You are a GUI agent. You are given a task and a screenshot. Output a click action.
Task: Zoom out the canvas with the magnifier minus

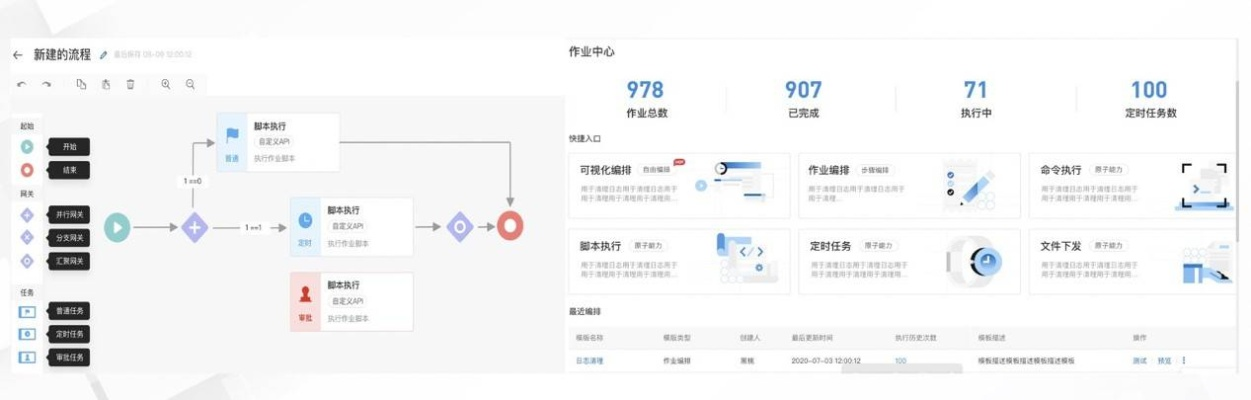pyautogui.click(x=190, y=85)
